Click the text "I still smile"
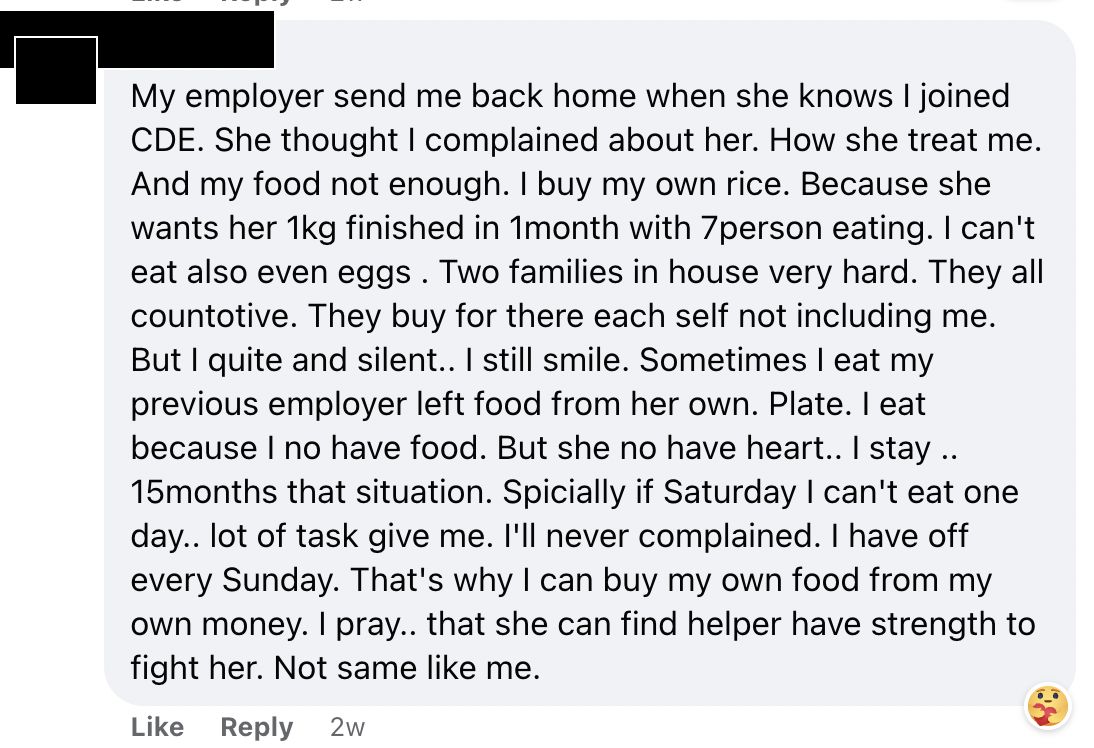The image size is (1094, 748). (546, 360)
